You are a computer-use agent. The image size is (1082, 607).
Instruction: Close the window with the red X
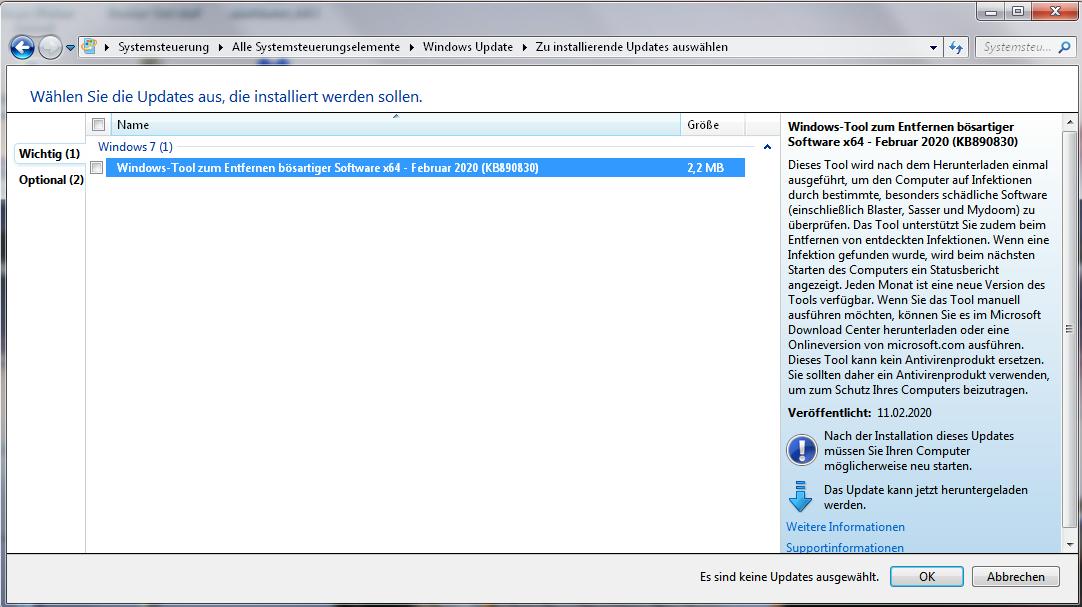[1055, 11]
